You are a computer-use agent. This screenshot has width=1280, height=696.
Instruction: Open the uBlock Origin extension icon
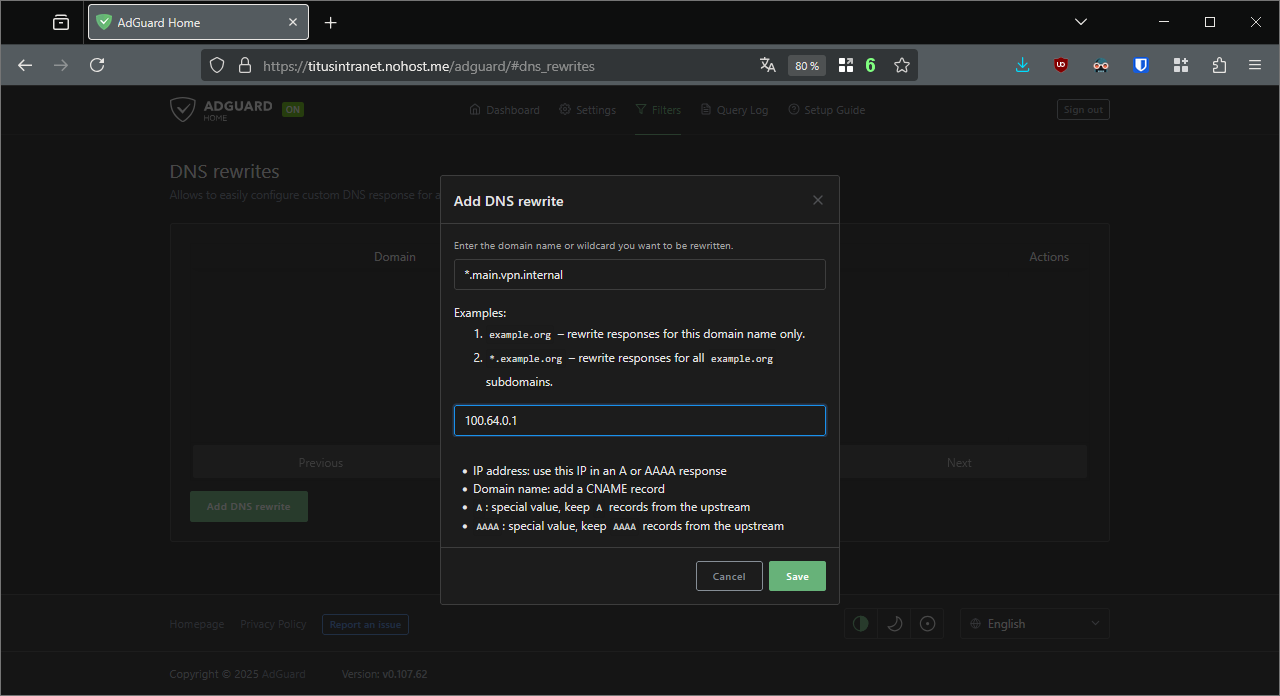tap(1061, 65)
